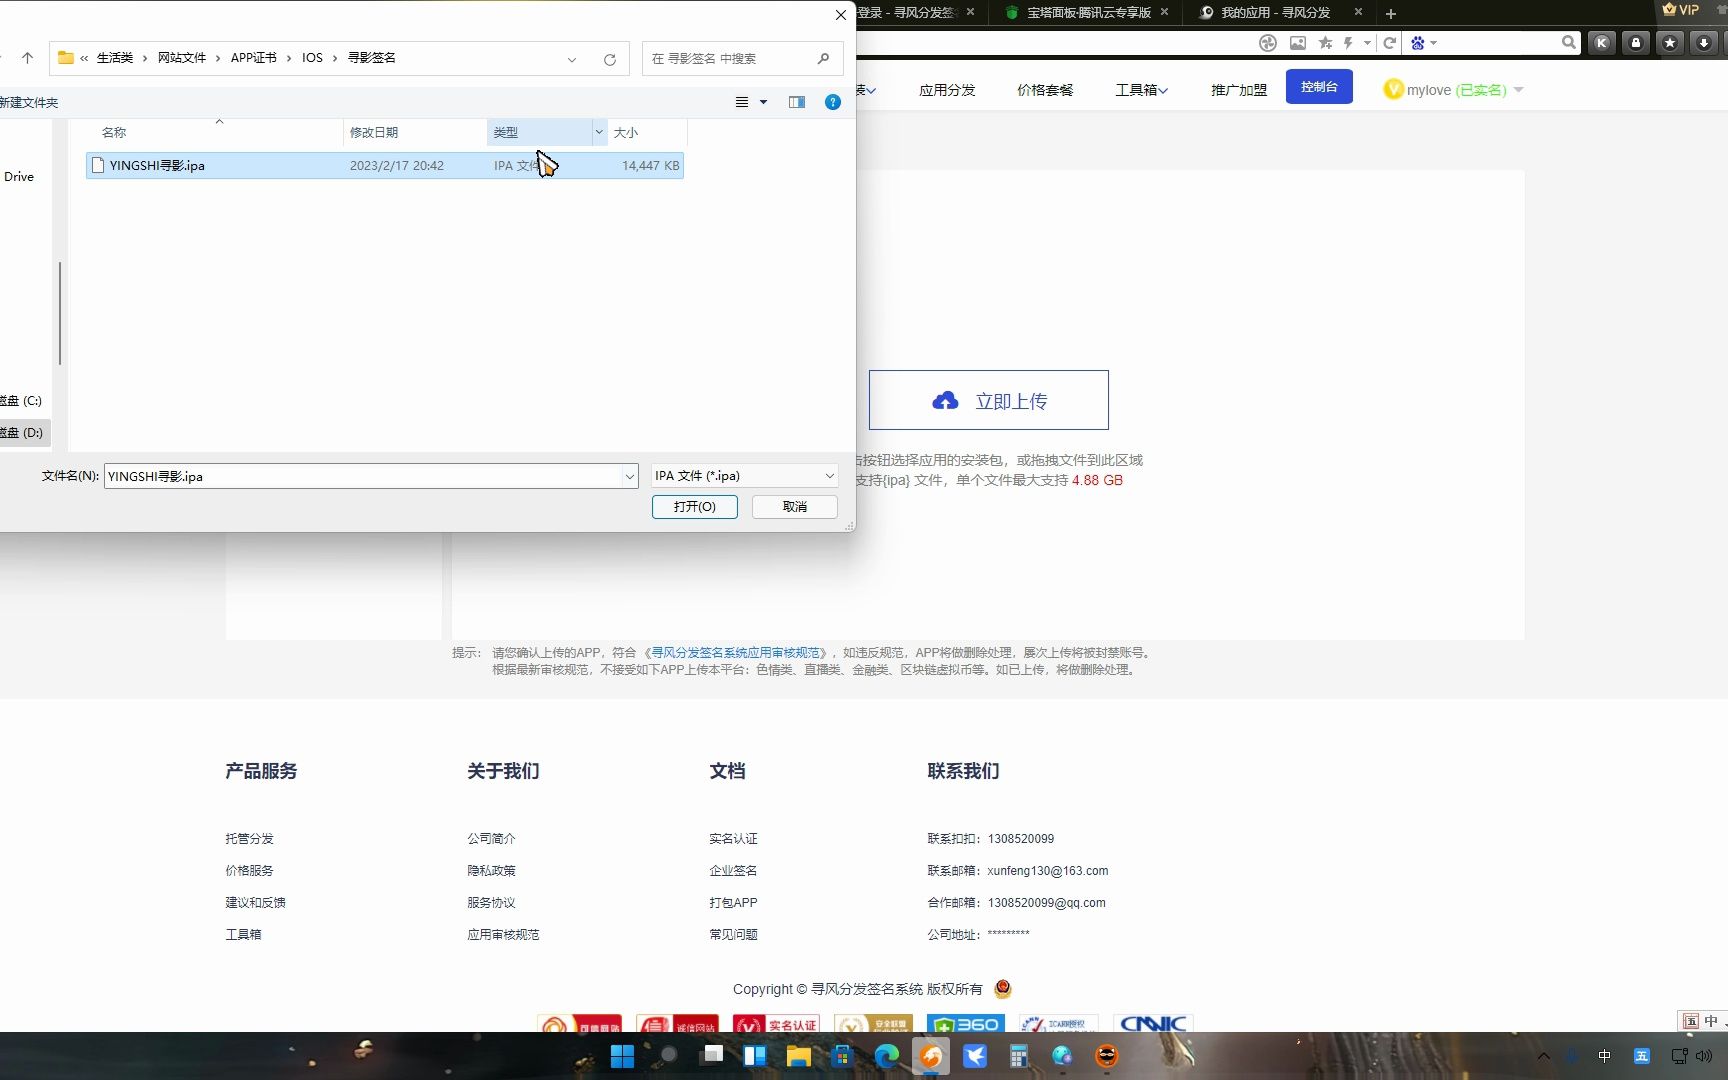Change view layout via list icon

coord(742,102)
